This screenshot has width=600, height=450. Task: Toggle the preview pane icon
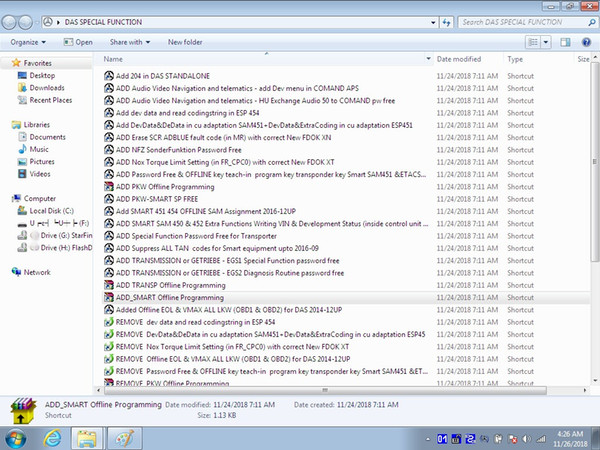tap(565, 42)
